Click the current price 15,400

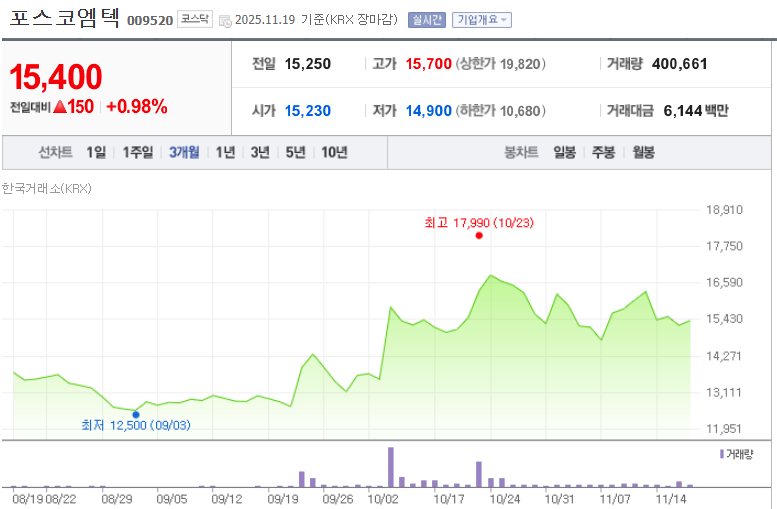(56, 77)
